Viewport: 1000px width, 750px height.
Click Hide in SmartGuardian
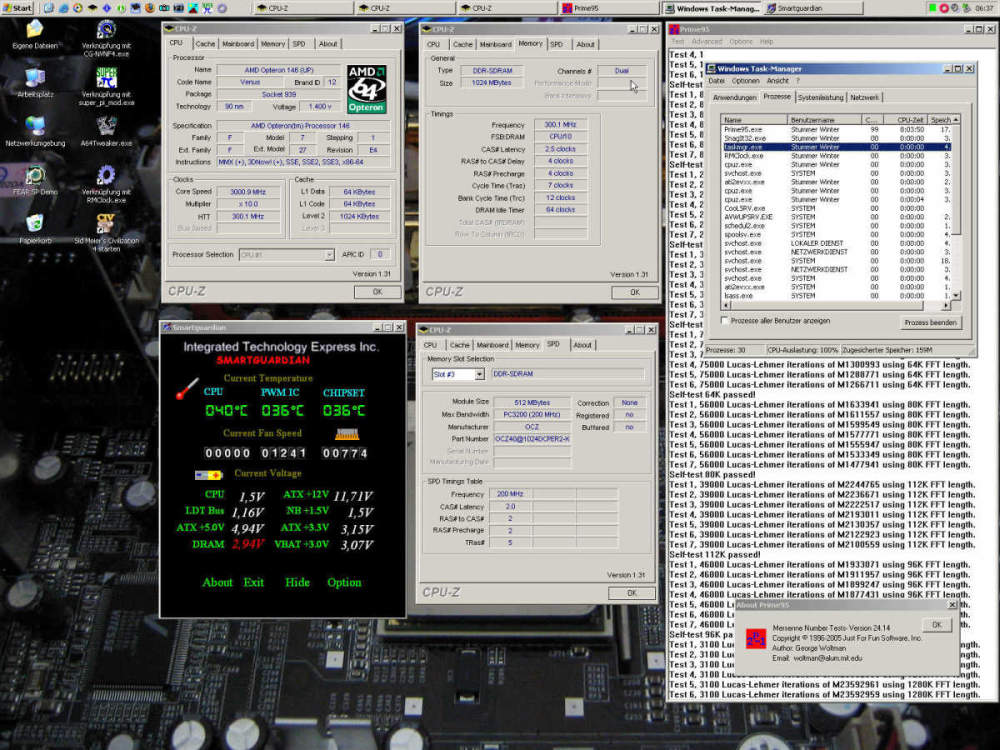297,582
